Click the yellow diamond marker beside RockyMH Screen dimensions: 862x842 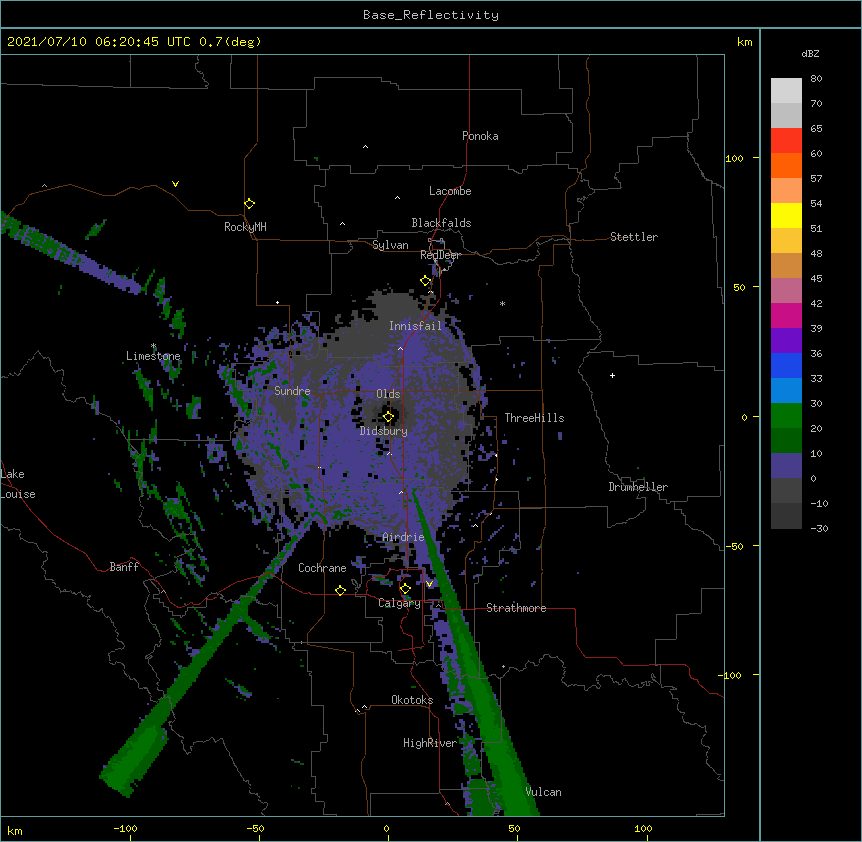click(x=250, y=204)
